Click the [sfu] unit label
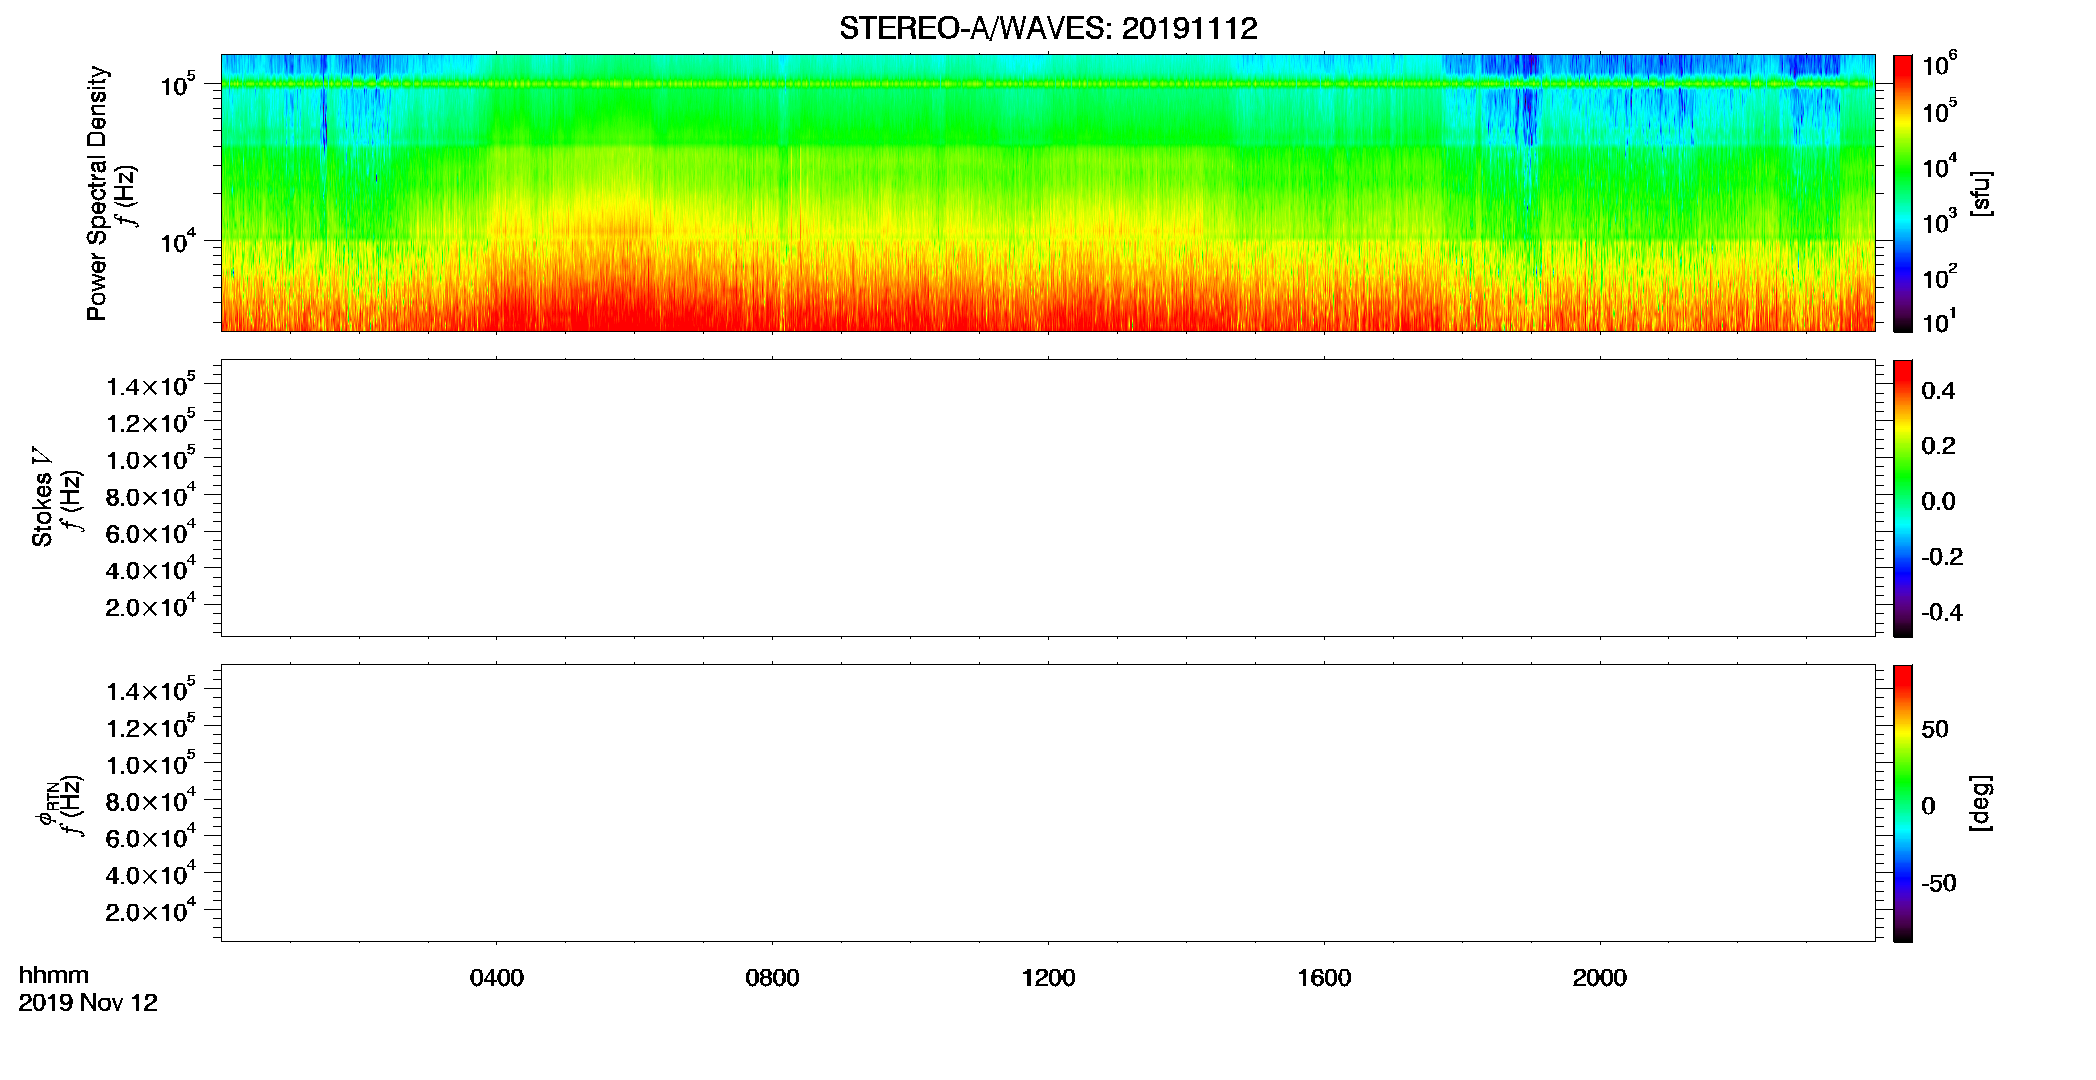Screen dimensions: 2096x1080 (x=1981, y=193)
